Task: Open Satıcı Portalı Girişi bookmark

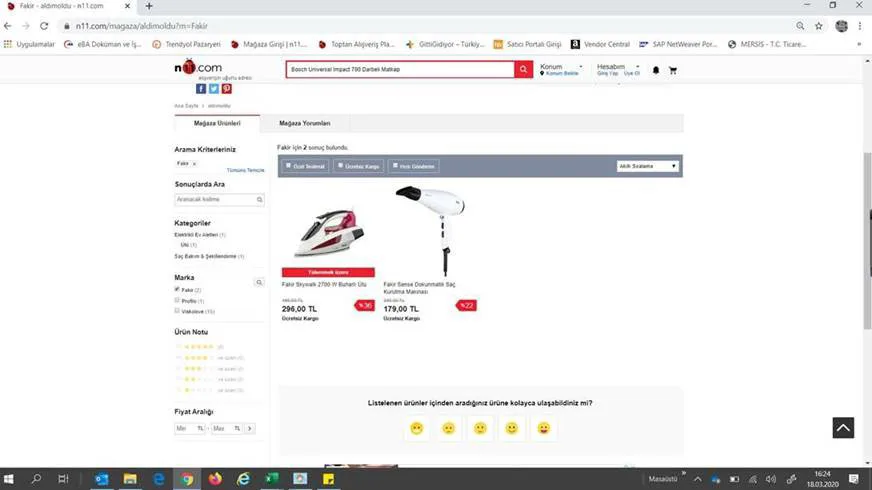Action: [x=528, y=44]
